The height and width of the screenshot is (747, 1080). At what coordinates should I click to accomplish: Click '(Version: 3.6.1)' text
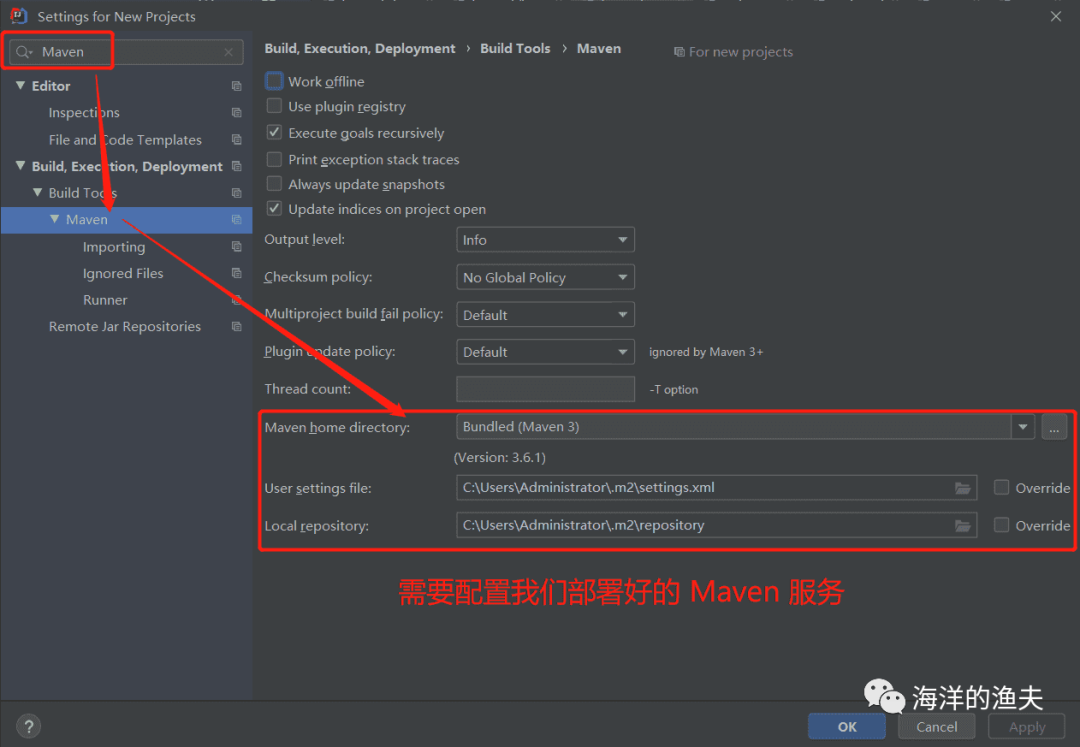pos(499,458)
